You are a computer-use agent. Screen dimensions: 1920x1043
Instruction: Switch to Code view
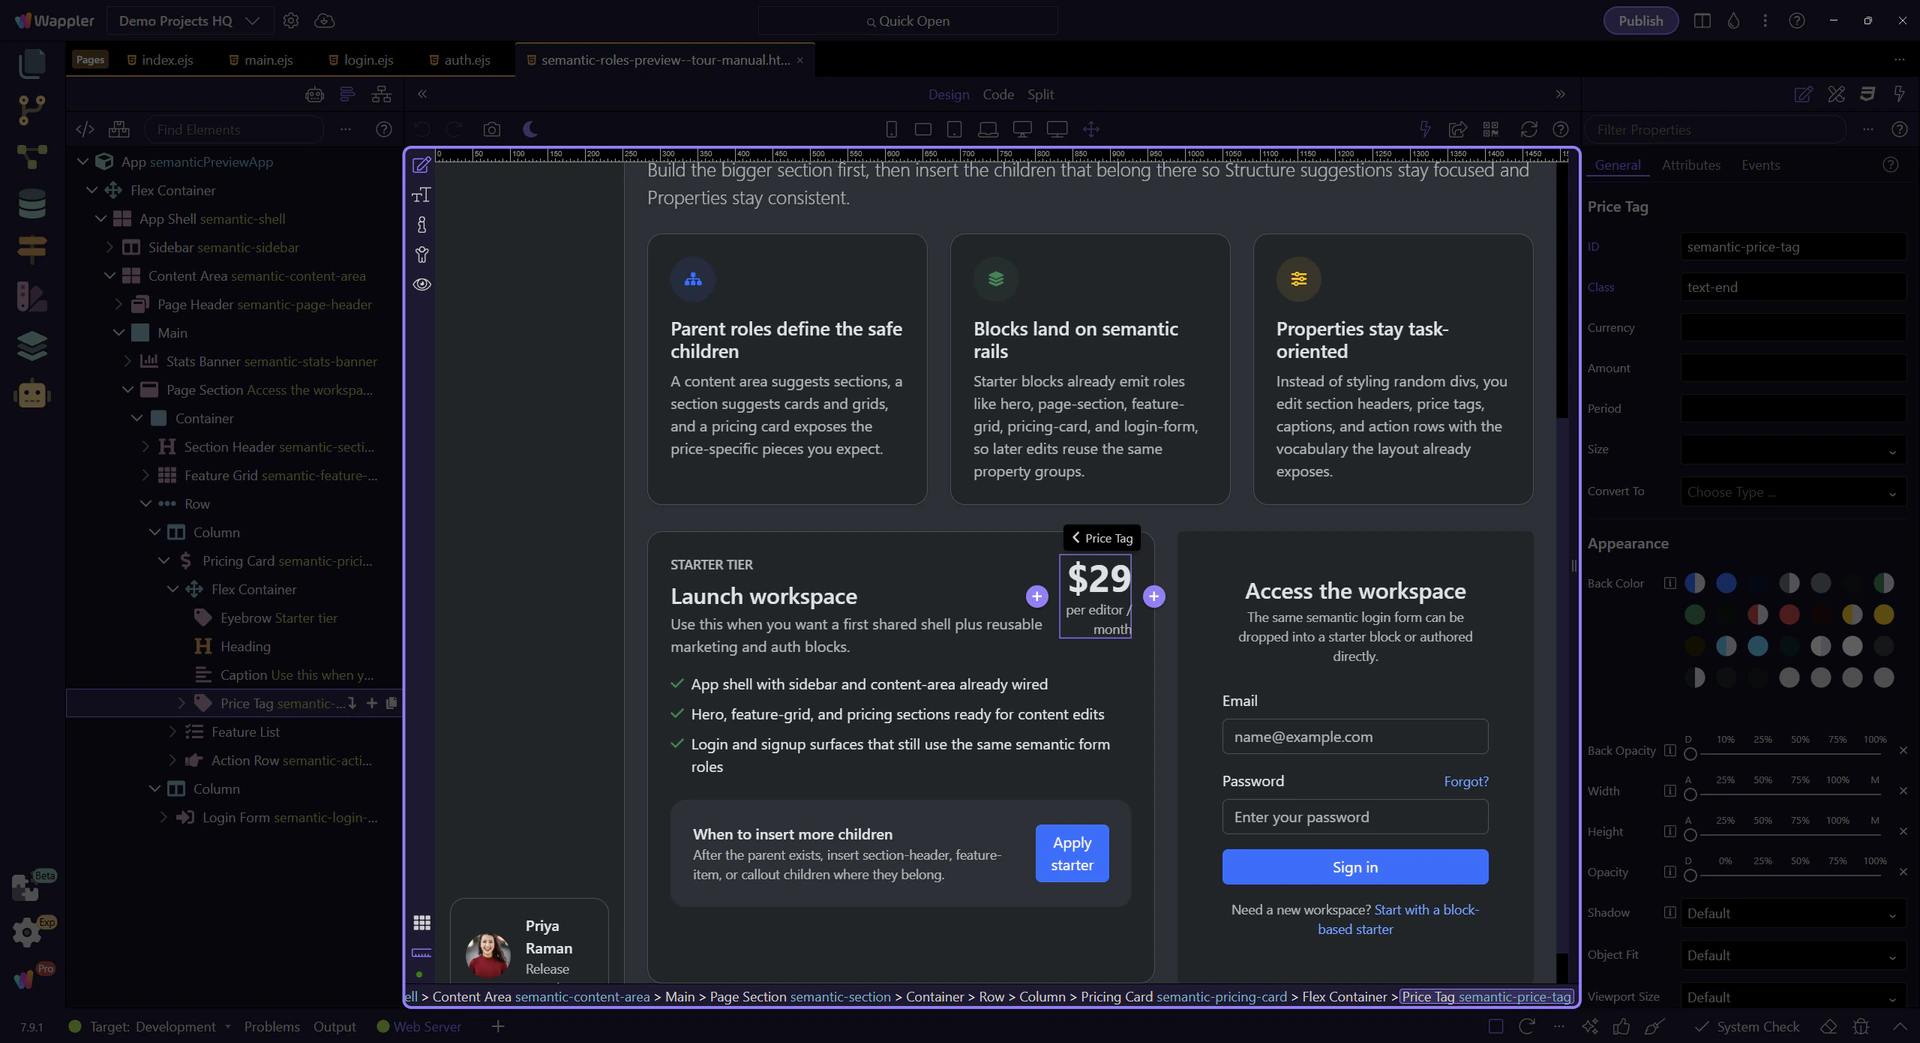(998, 95)
